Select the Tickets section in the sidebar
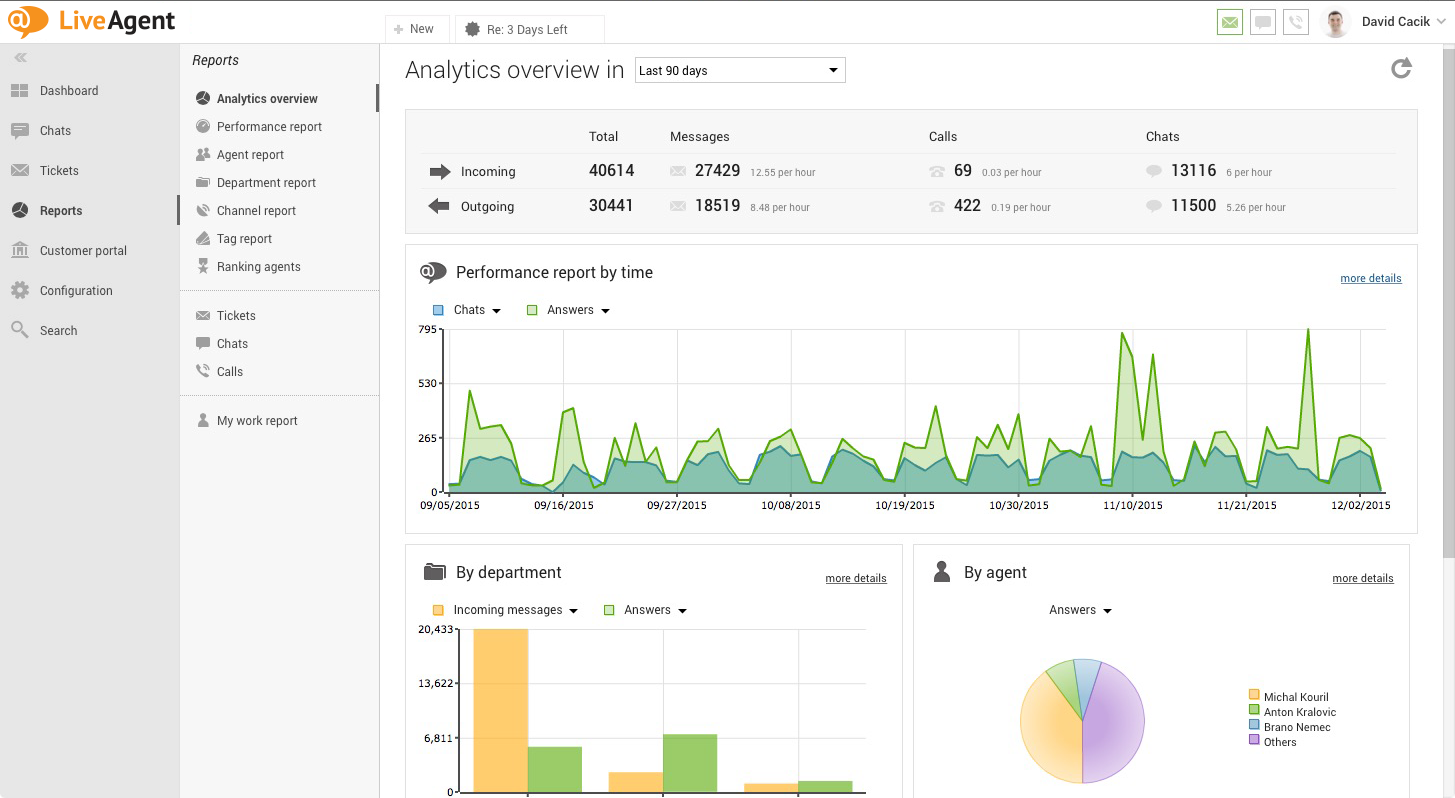The height and width of the screenshot is (798, 1455). [x=57, y=170]
